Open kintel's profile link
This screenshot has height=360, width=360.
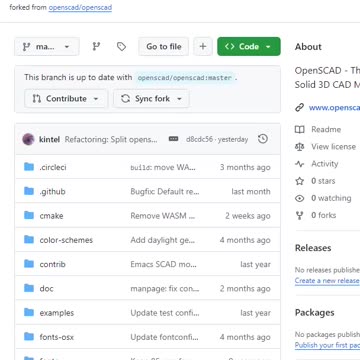click(50, 139)
